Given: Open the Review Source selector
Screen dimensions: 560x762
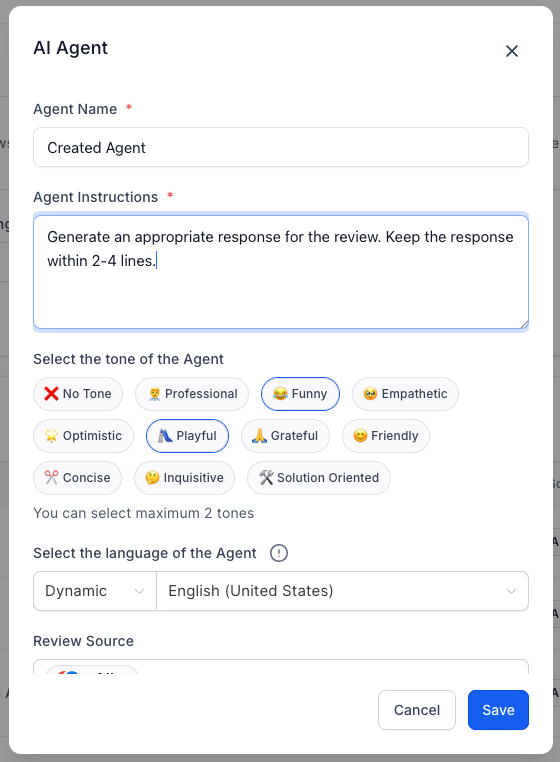Looking at the screenshot, I should pyautogui.click(x=281, y=666).
